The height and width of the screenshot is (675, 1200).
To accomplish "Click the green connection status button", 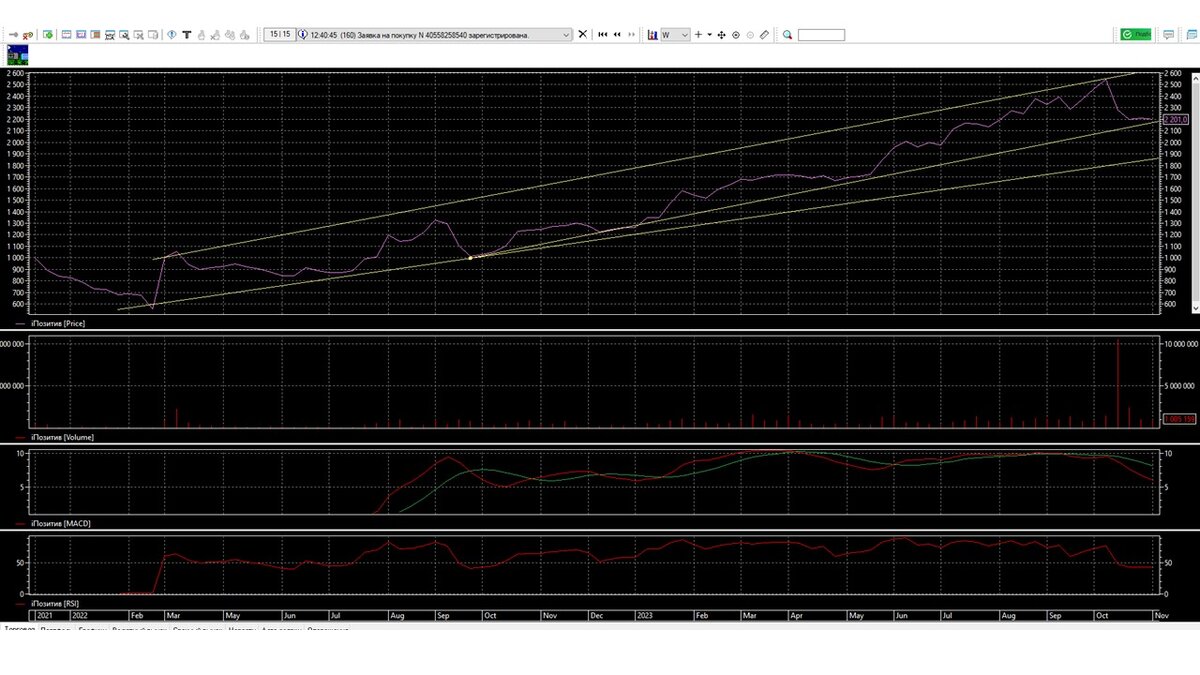I will click(1136, 34).
